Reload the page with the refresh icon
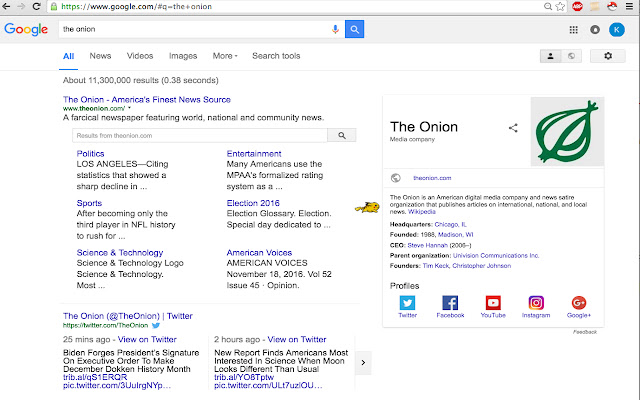 (x=36, y=7)
